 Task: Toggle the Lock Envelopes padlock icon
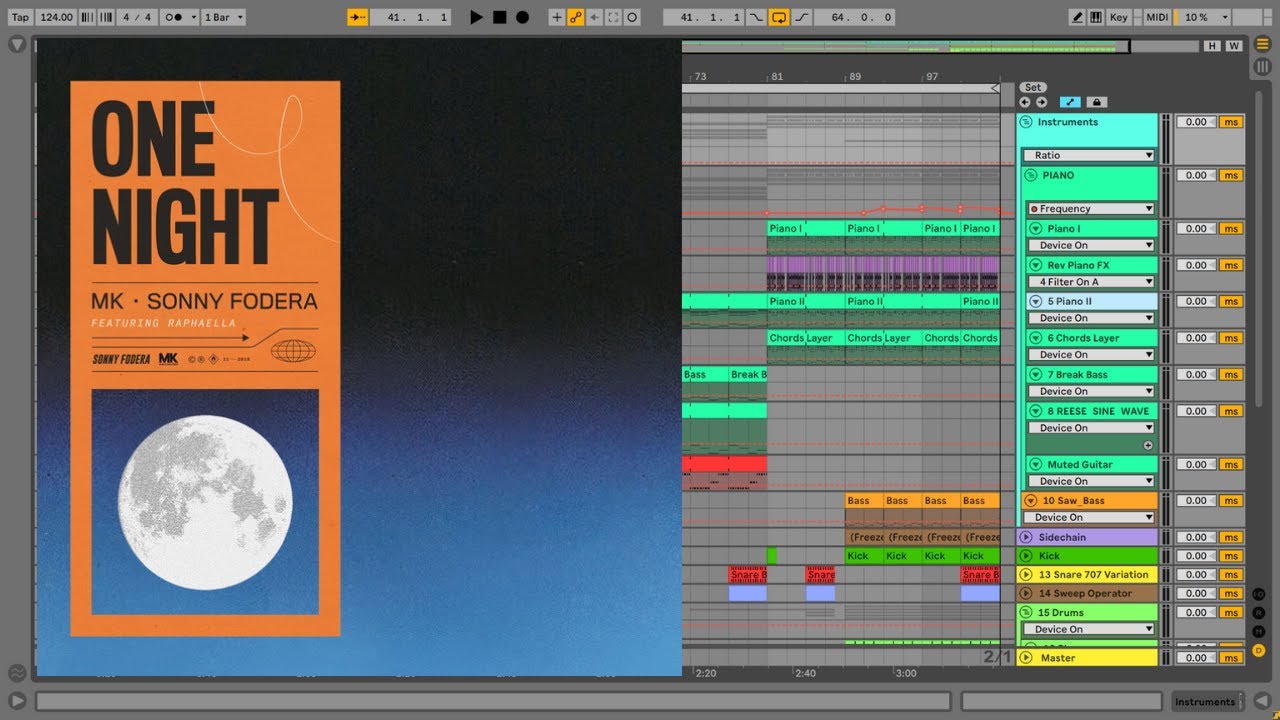[x=1096, y=102]
